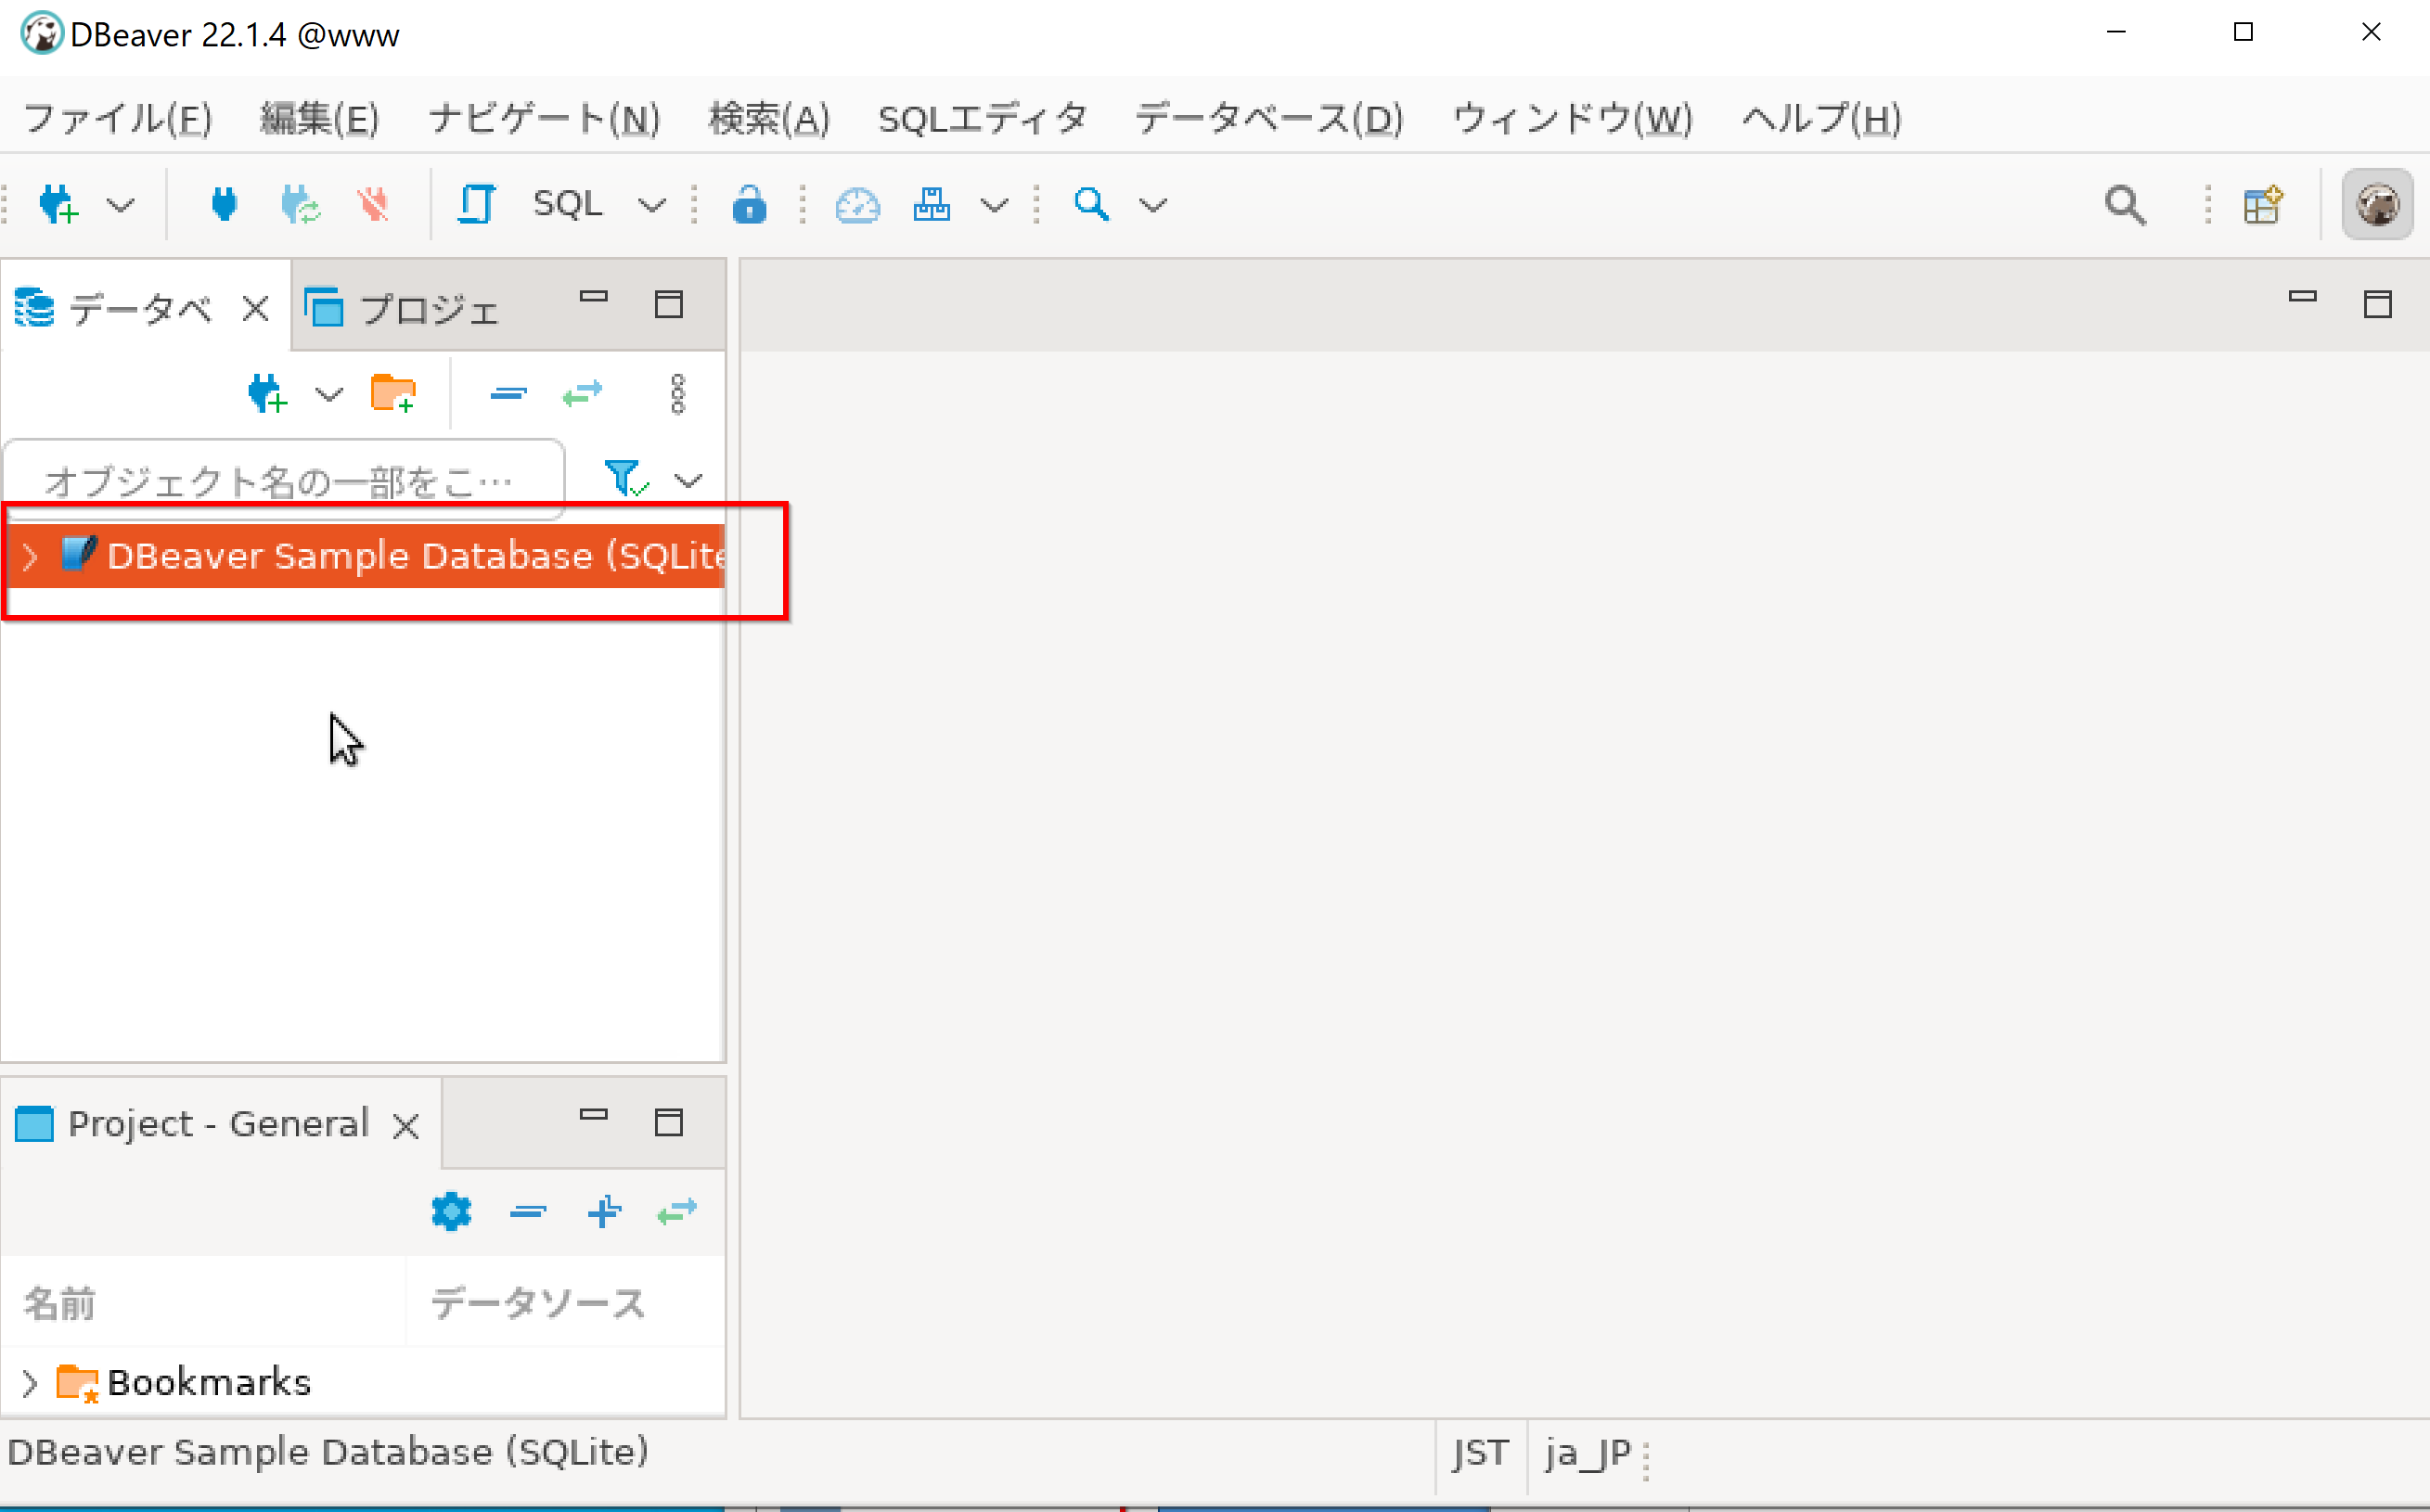Click the ja_JP locale in status bar

coord(1588,1453)
